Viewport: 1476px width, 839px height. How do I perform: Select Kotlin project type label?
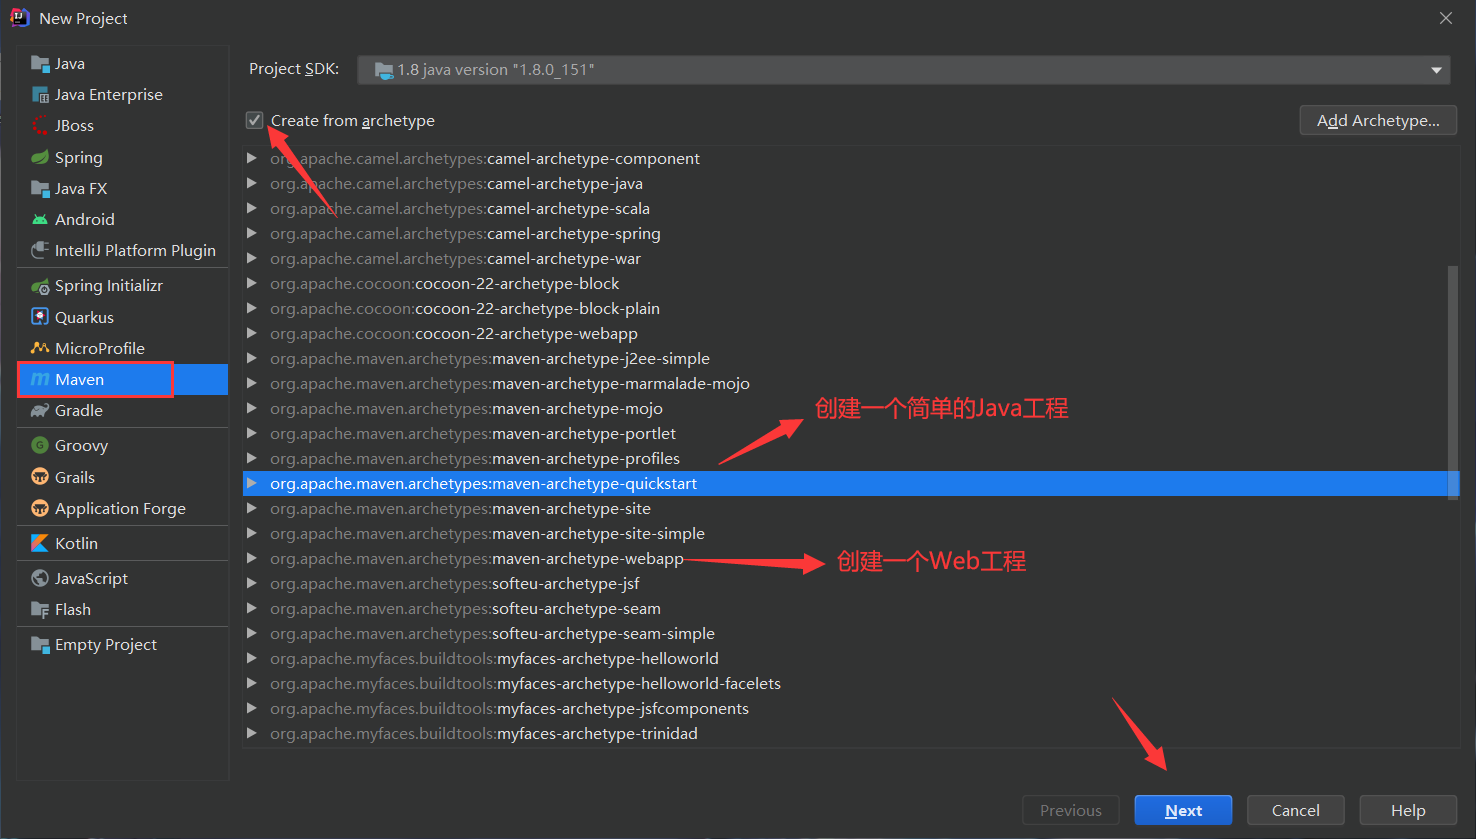(76, 544)
